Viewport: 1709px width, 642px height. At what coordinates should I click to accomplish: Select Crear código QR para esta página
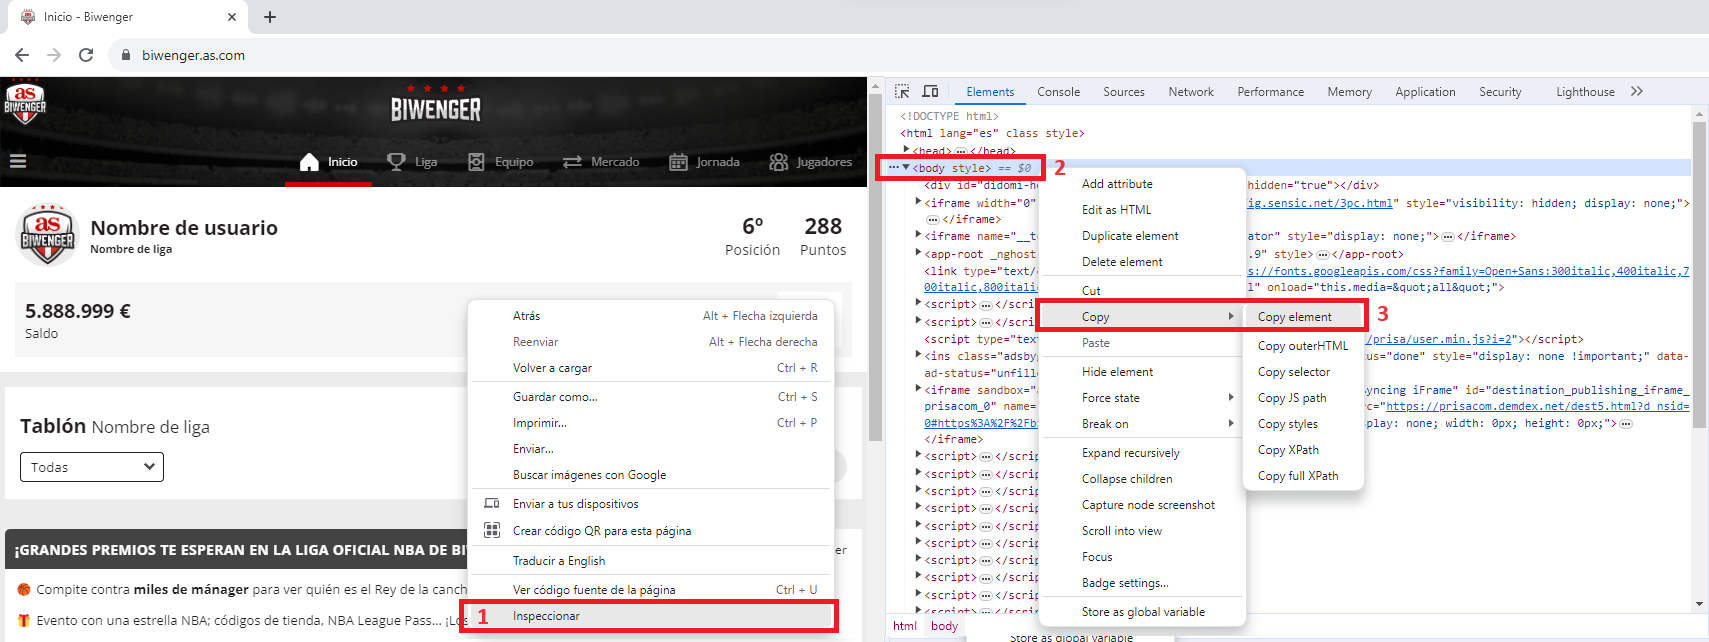point(651,531)
